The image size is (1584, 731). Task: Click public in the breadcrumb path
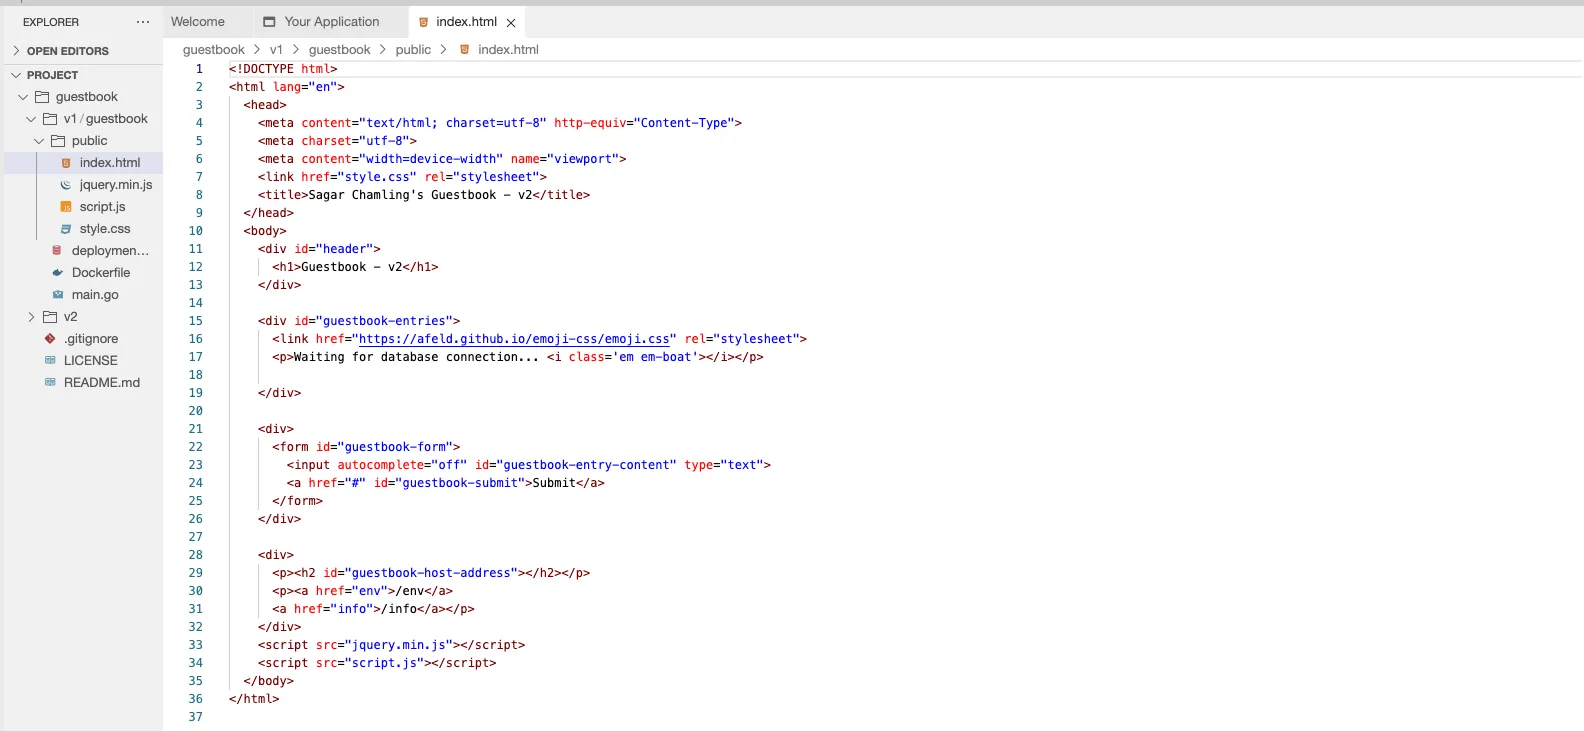click(413, 49)
